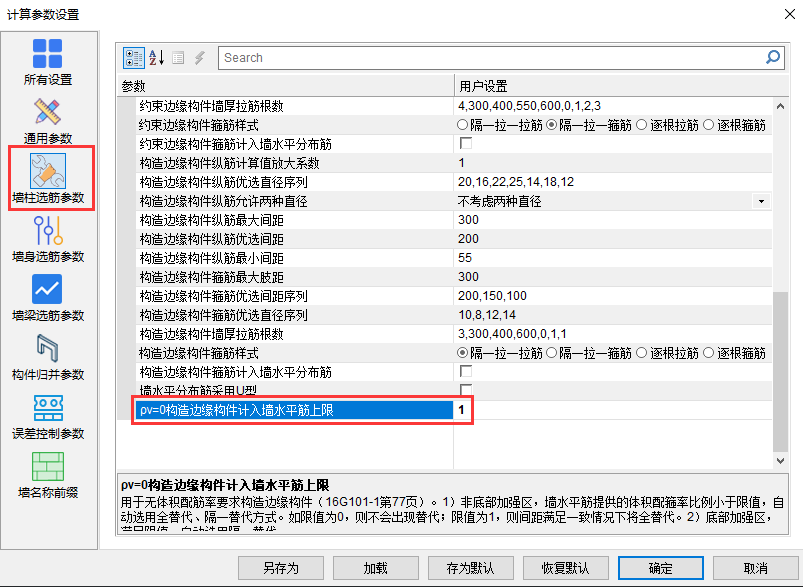Image resolution: width=803 pixels, height=587 pixels.
Task: Click 另存为 button
Action: [x=281, y=568]
